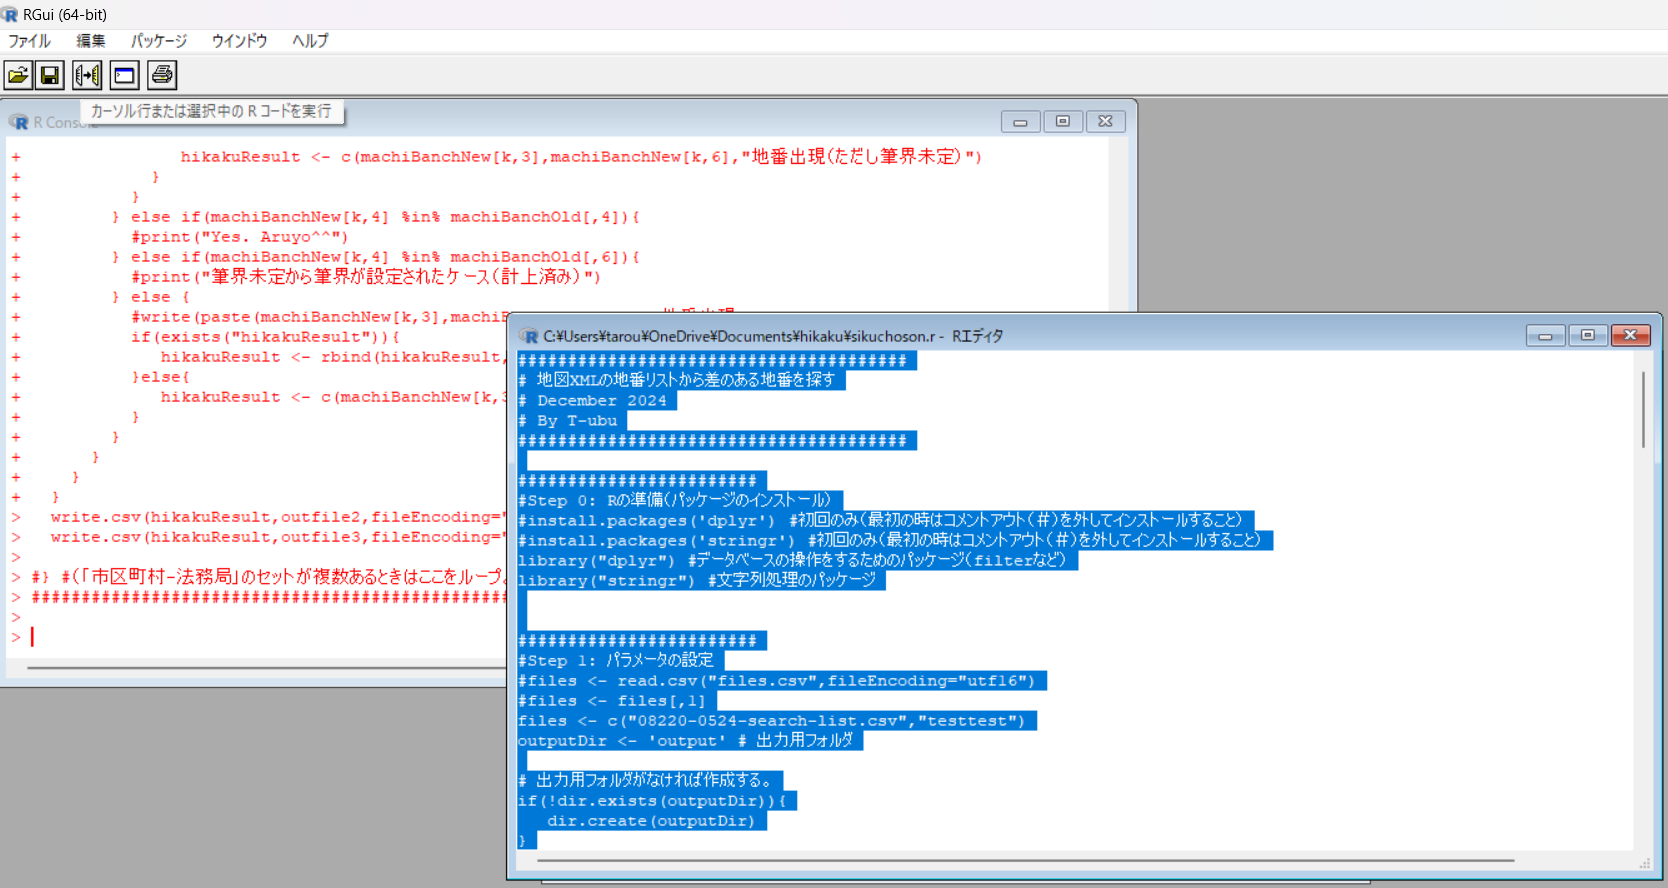
Task: Open the ファイル menu
Action: click(x=29, y=41)
